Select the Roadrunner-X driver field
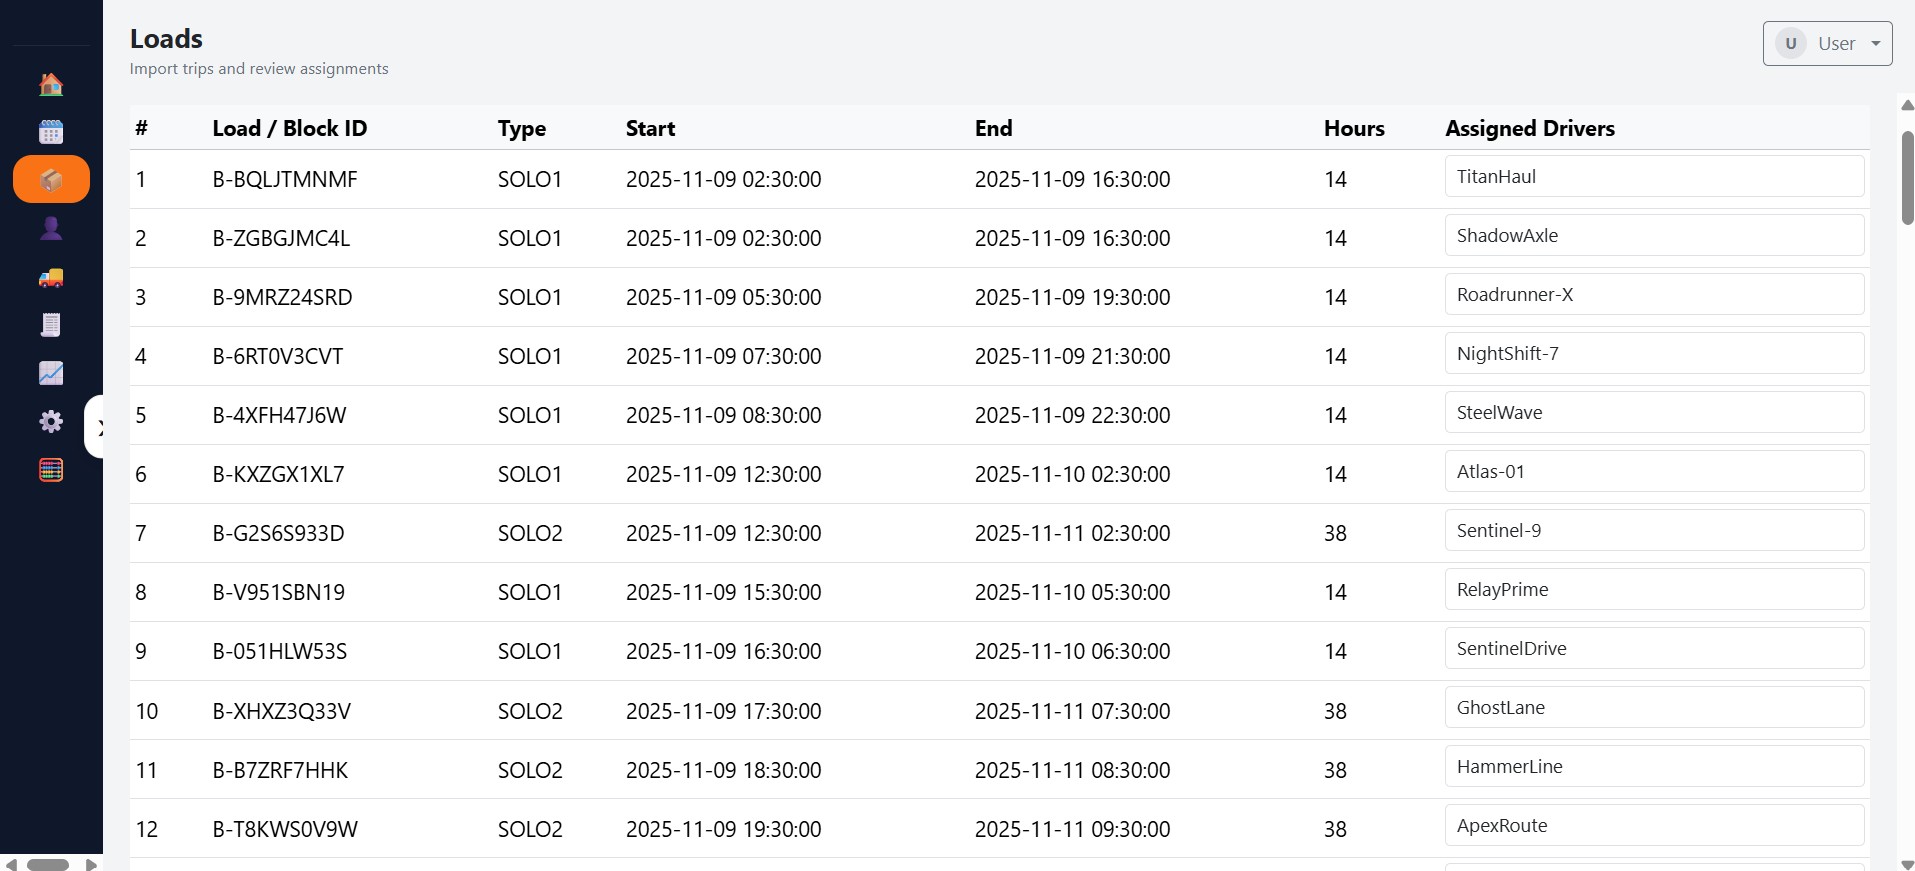The width and height of the screenshot is (1915, 871). point(1654,295)
